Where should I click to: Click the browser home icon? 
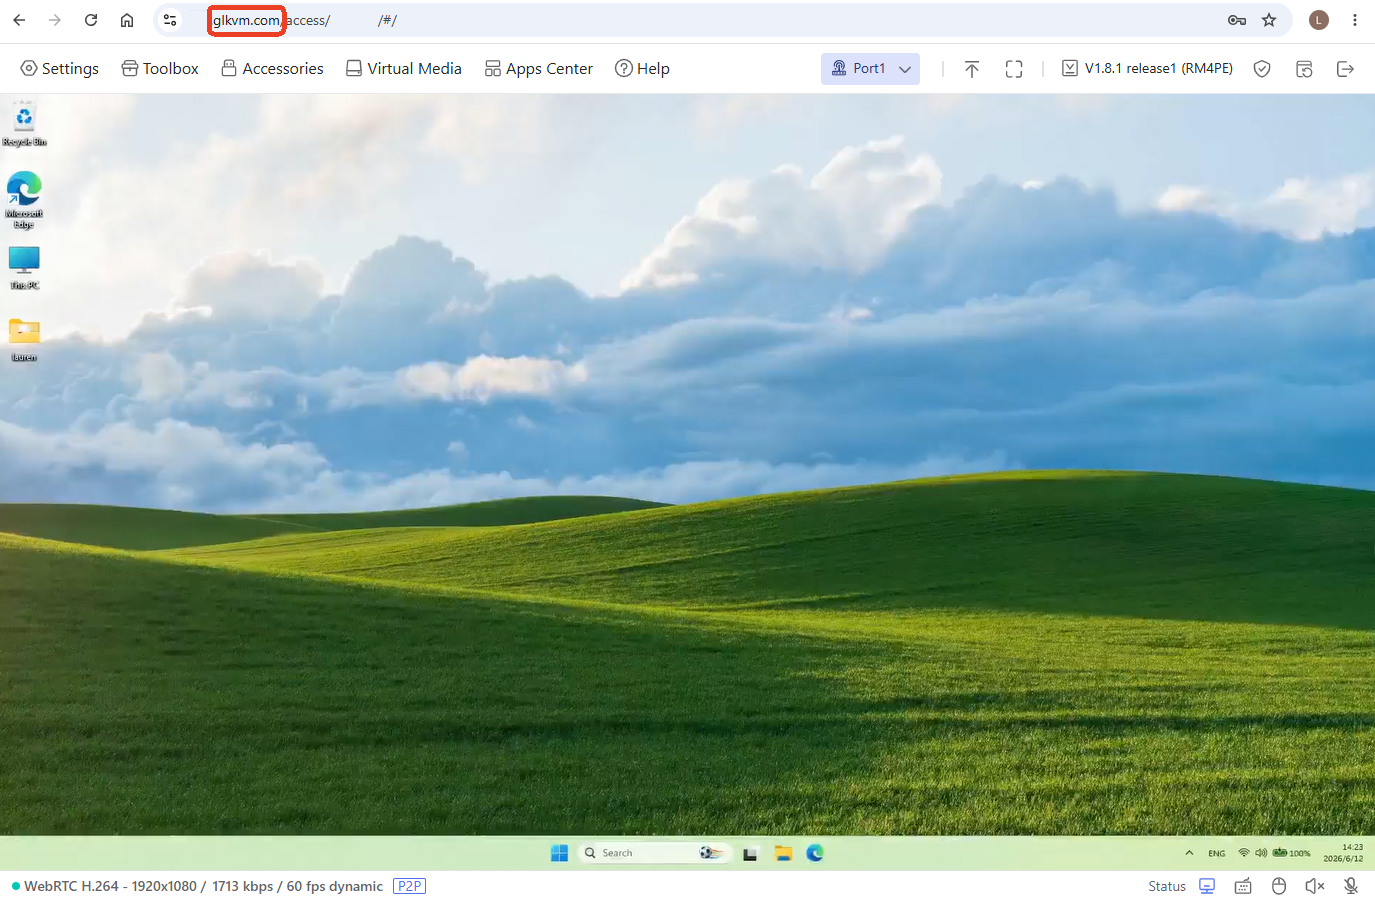[x=127, y=20]
